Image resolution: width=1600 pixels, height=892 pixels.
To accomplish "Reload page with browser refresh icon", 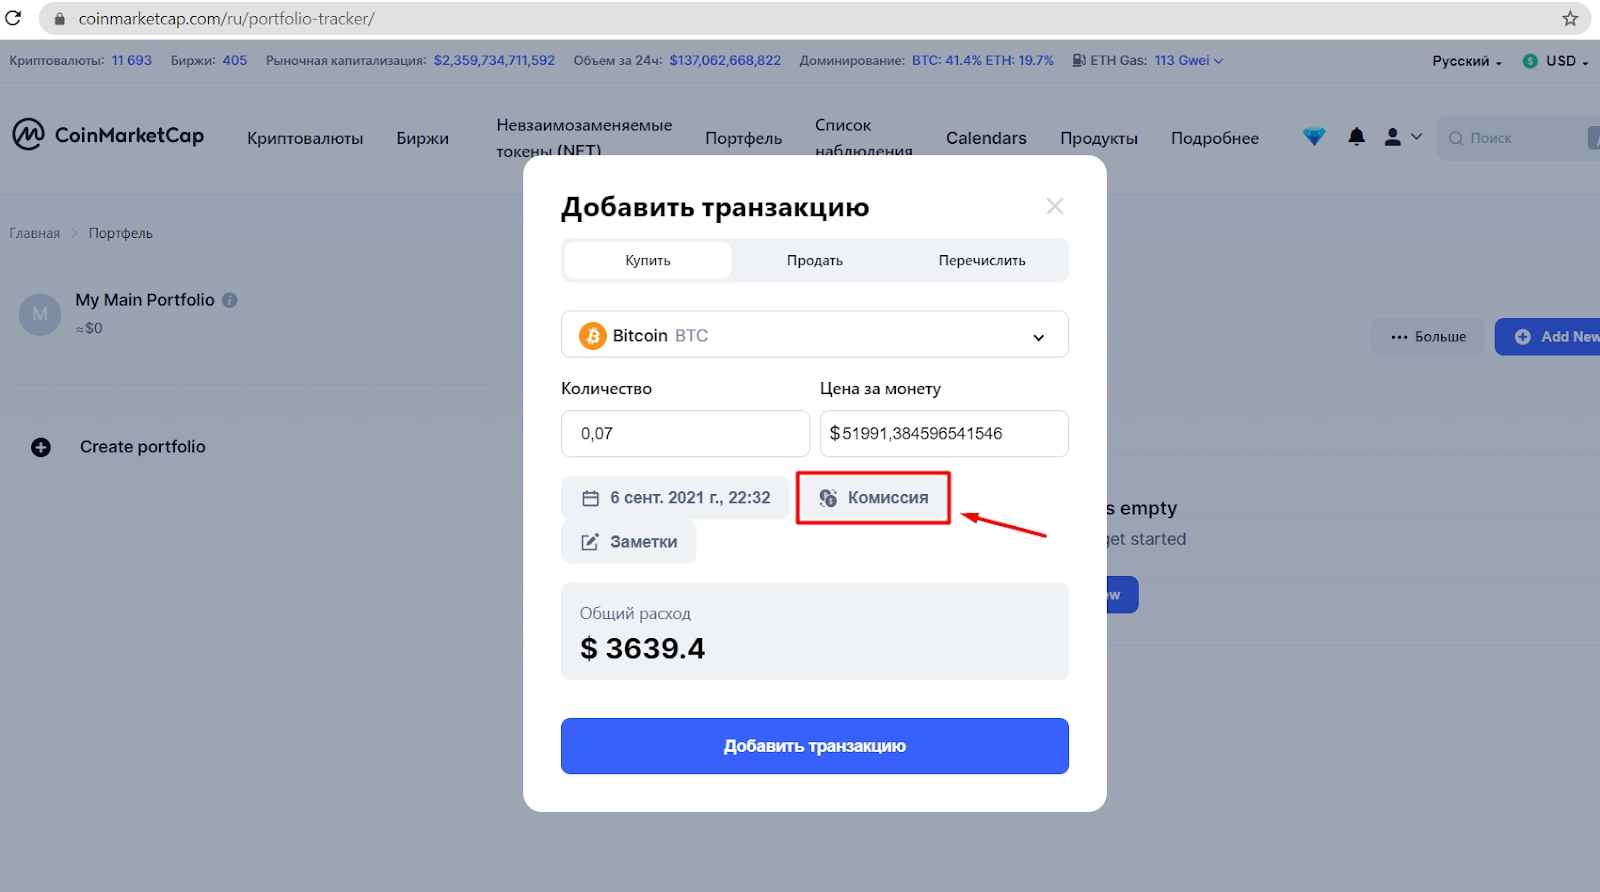I will coord(13,18).
